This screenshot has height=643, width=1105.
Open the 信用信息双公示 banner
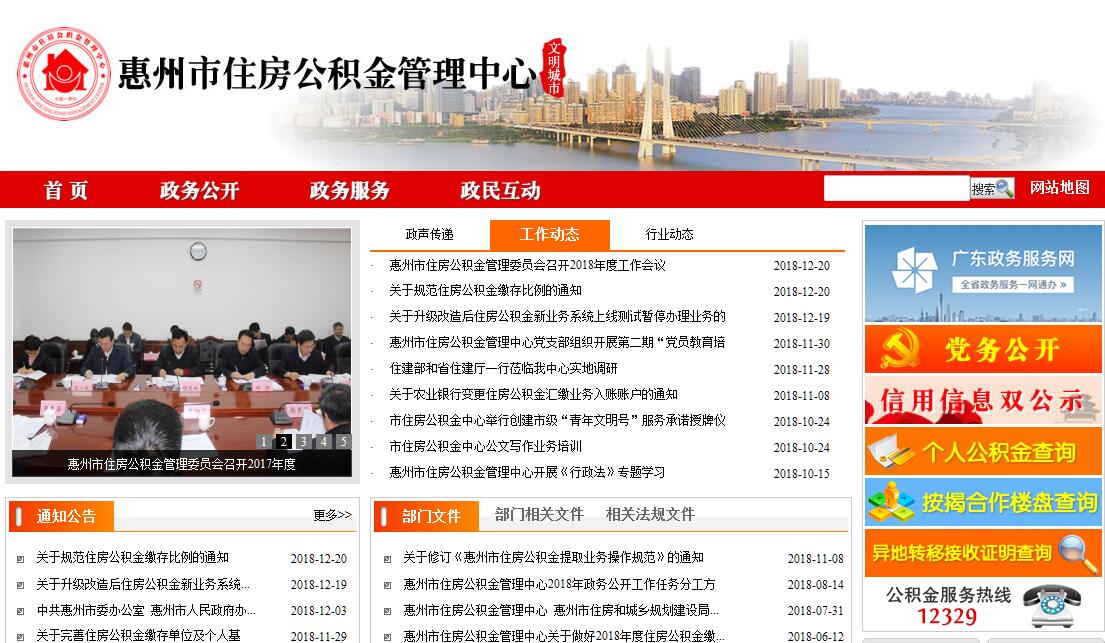click(x=983, y=400)
